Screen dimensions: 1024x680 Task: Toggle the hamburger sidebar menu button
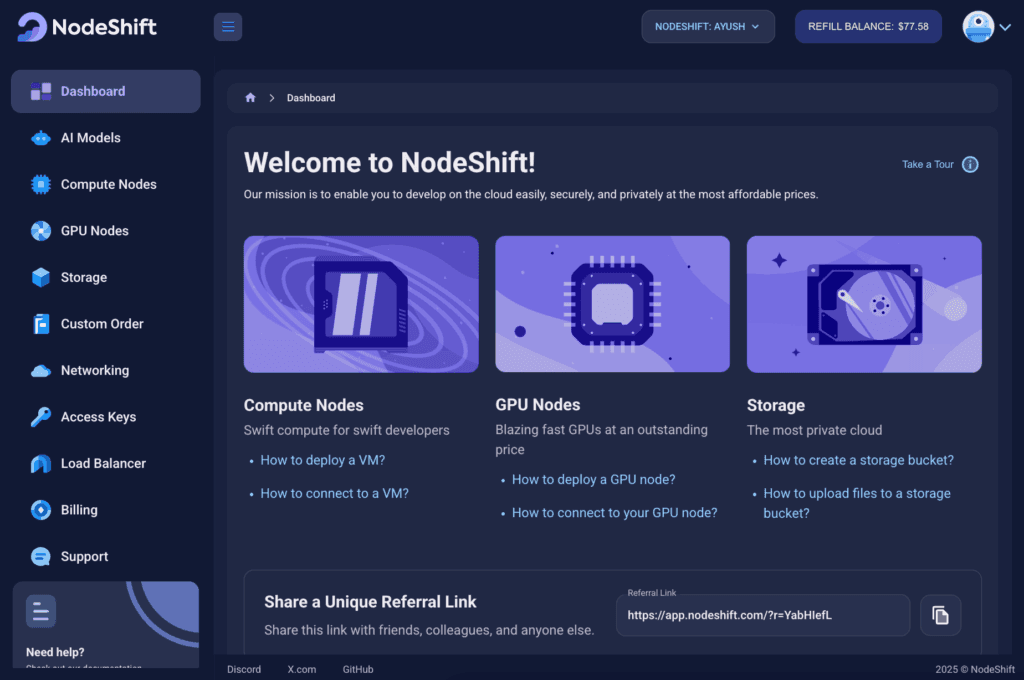(x=228, y=27)
